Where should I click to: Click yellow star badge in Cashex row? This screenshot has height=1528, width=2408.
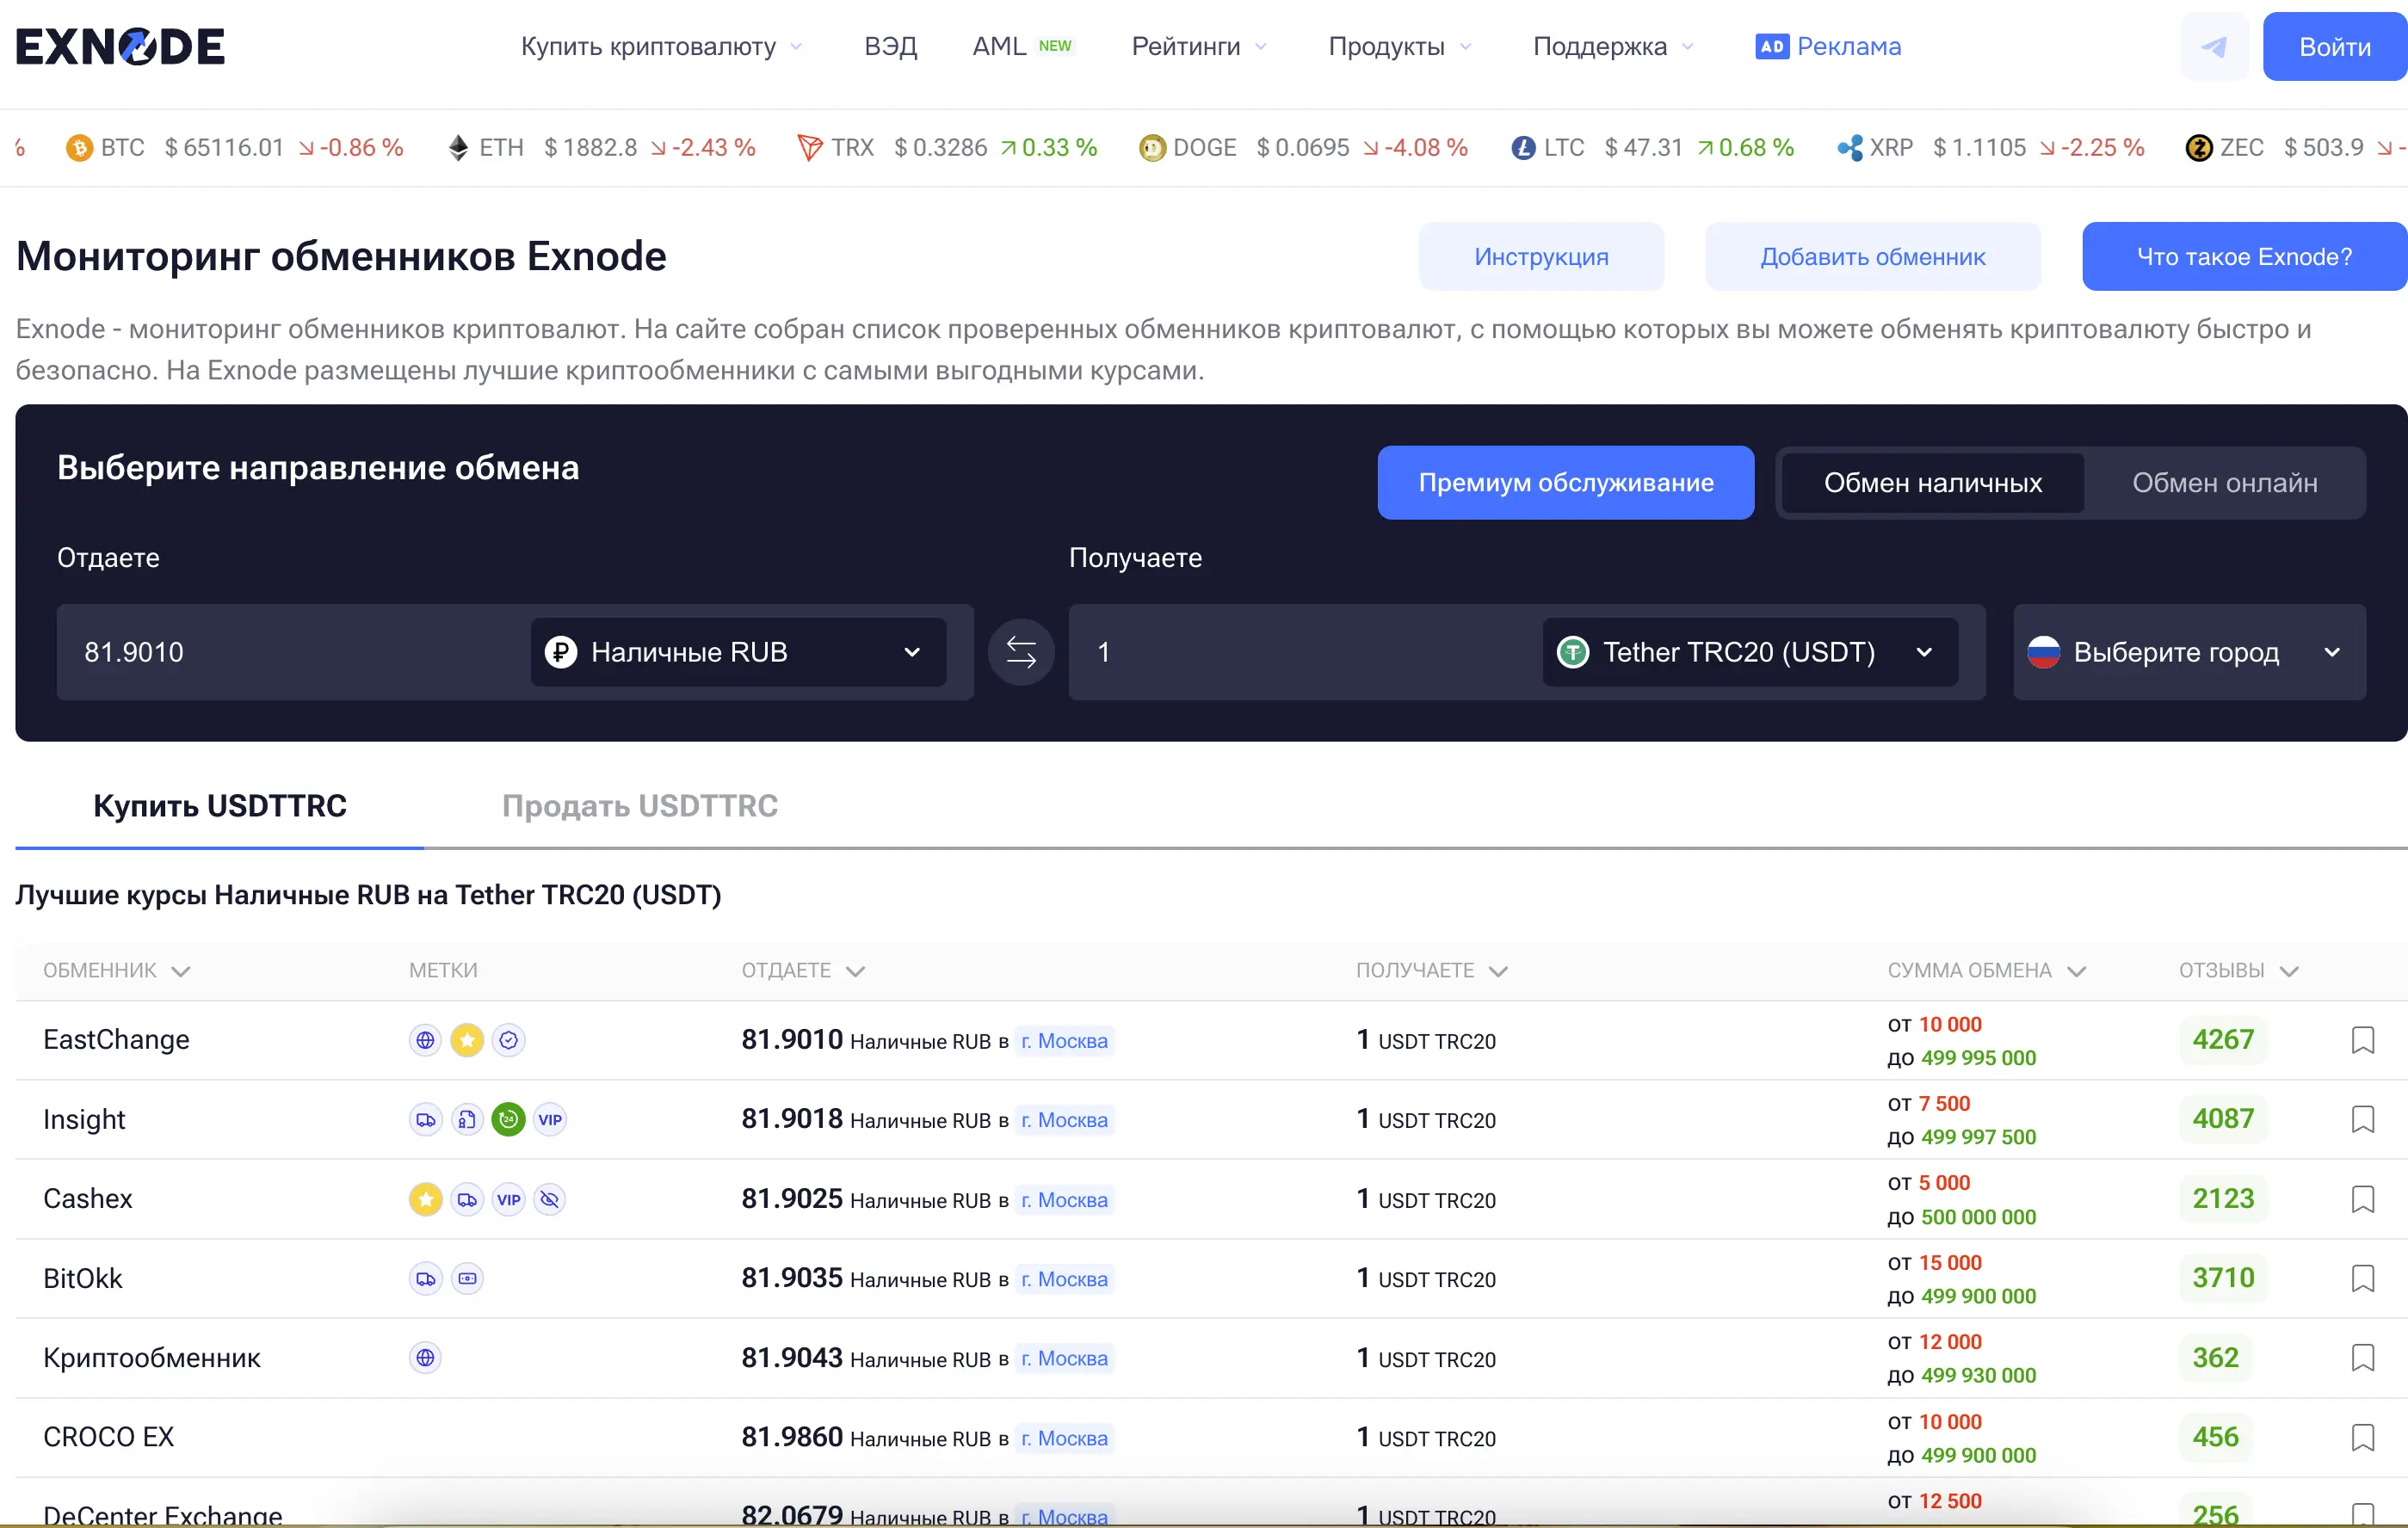425,1199
